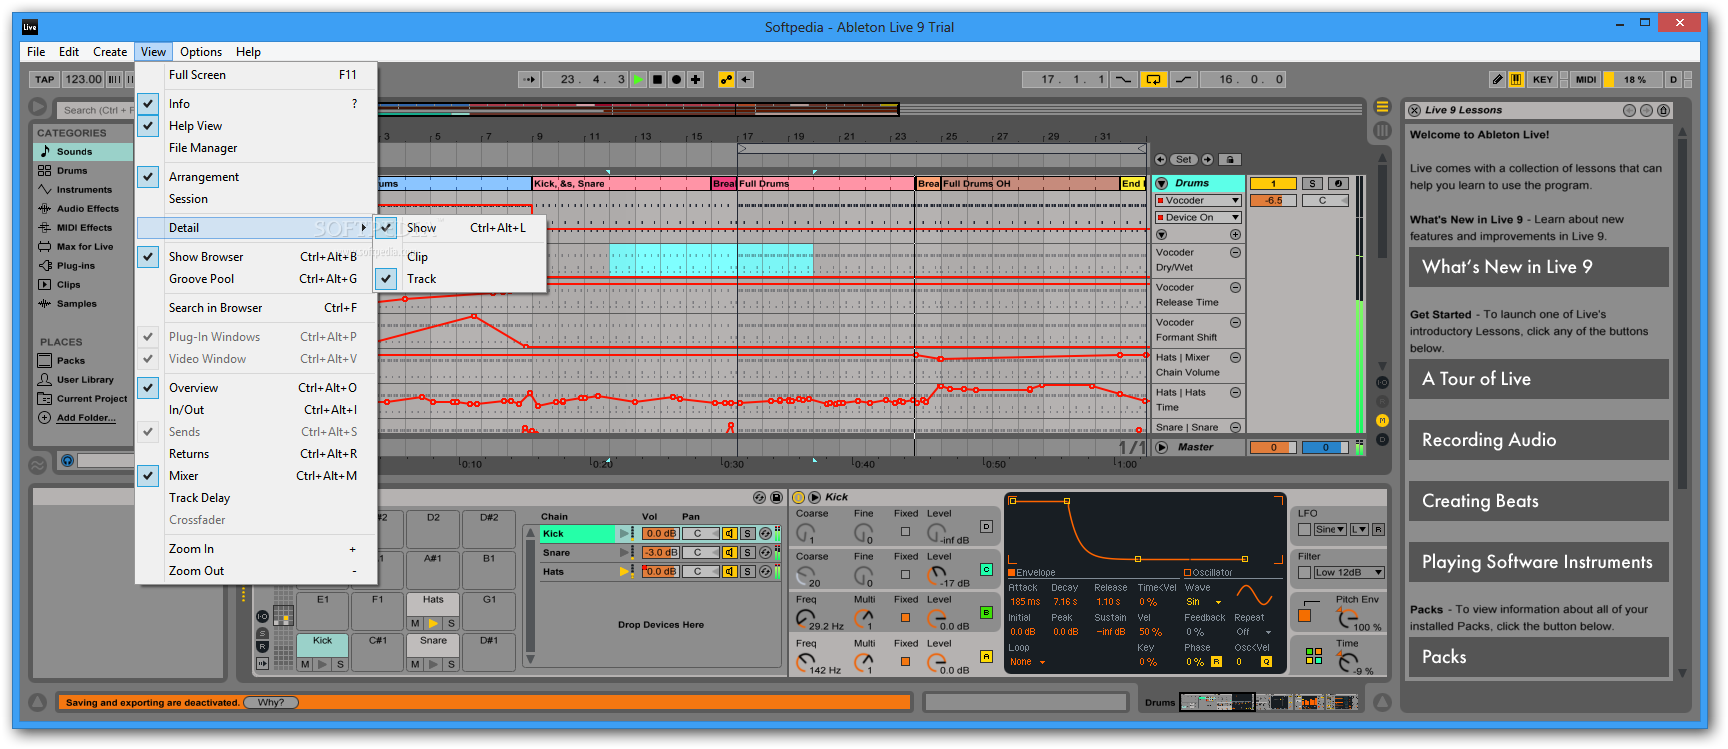Screen dimensions: 1728x749
Task: Click the TAP tempo button
Action: coord(45,79)
